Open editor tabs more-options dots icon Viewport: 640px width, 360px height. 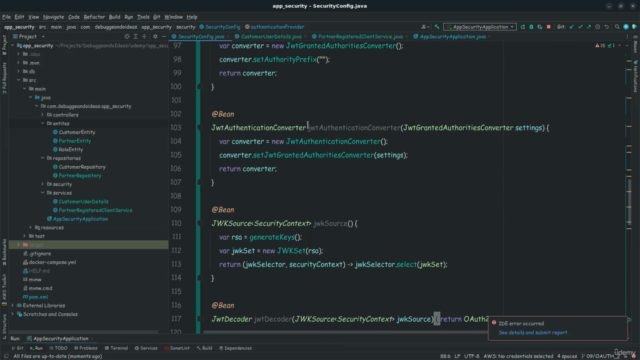click(x=627, y=36)
